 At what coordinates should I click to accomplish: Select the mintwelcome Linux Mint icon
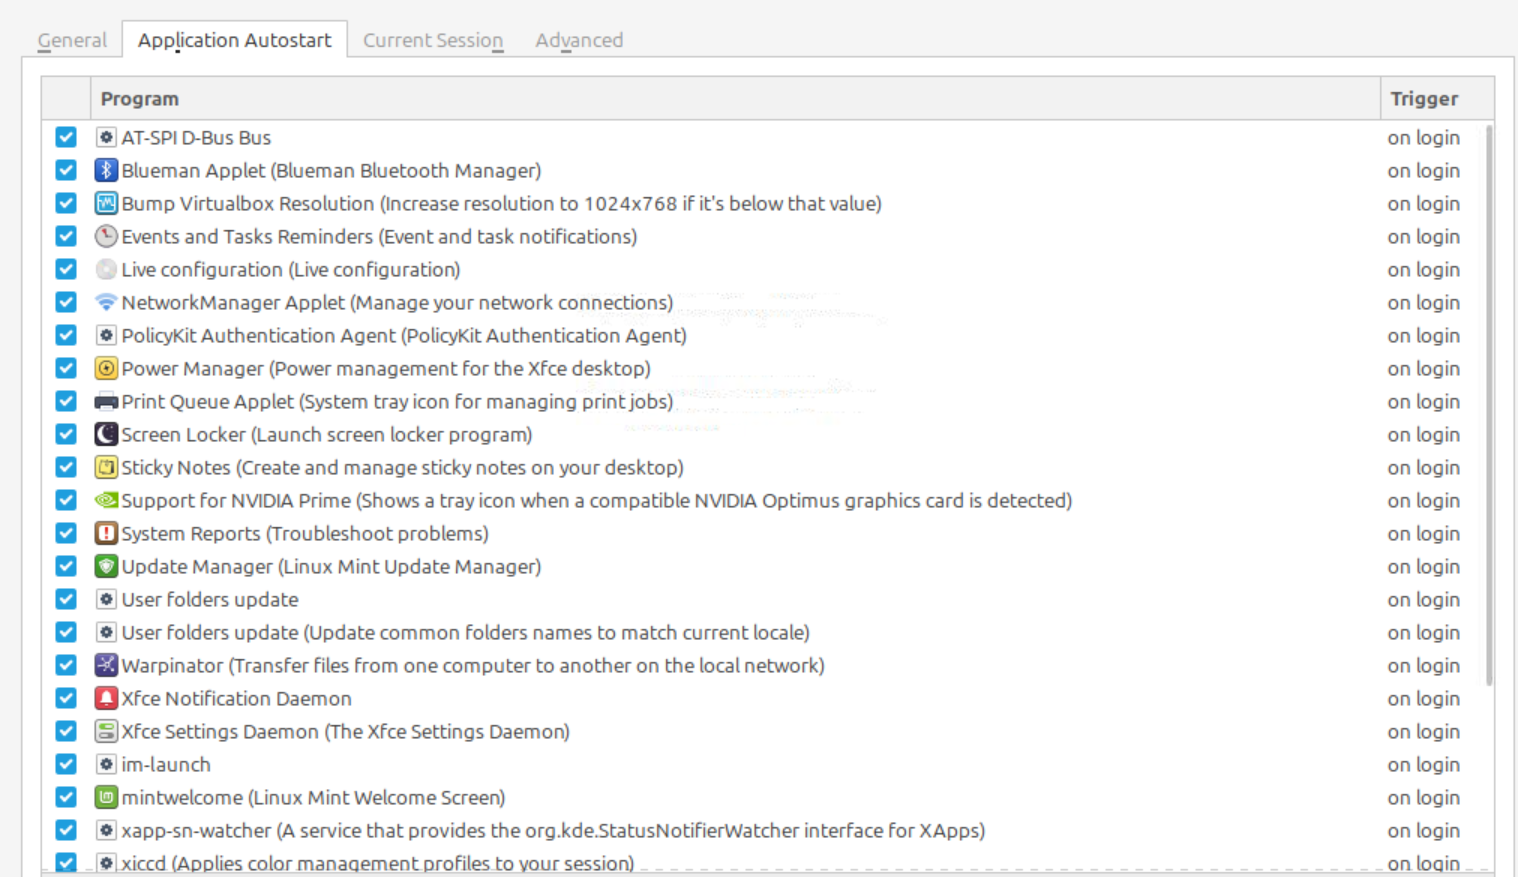pyautogui.click(x=106, y=797)
